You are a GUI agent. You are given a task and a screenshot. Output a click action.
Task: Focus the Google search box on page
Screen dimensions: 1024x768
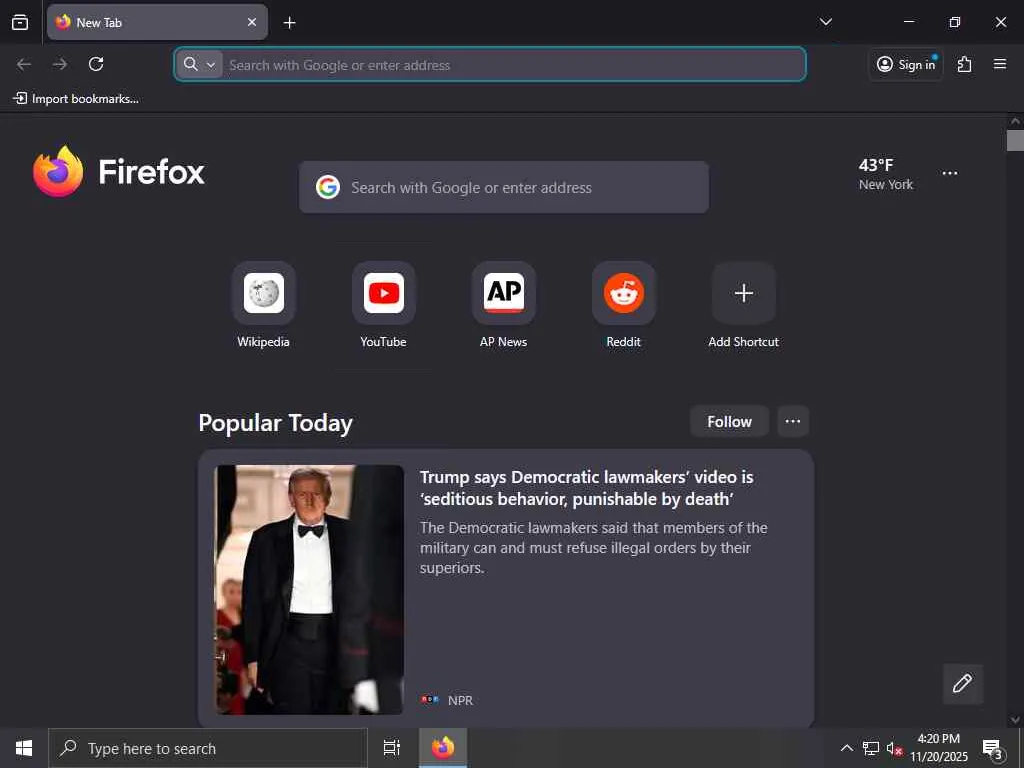(x=504, y=187)
